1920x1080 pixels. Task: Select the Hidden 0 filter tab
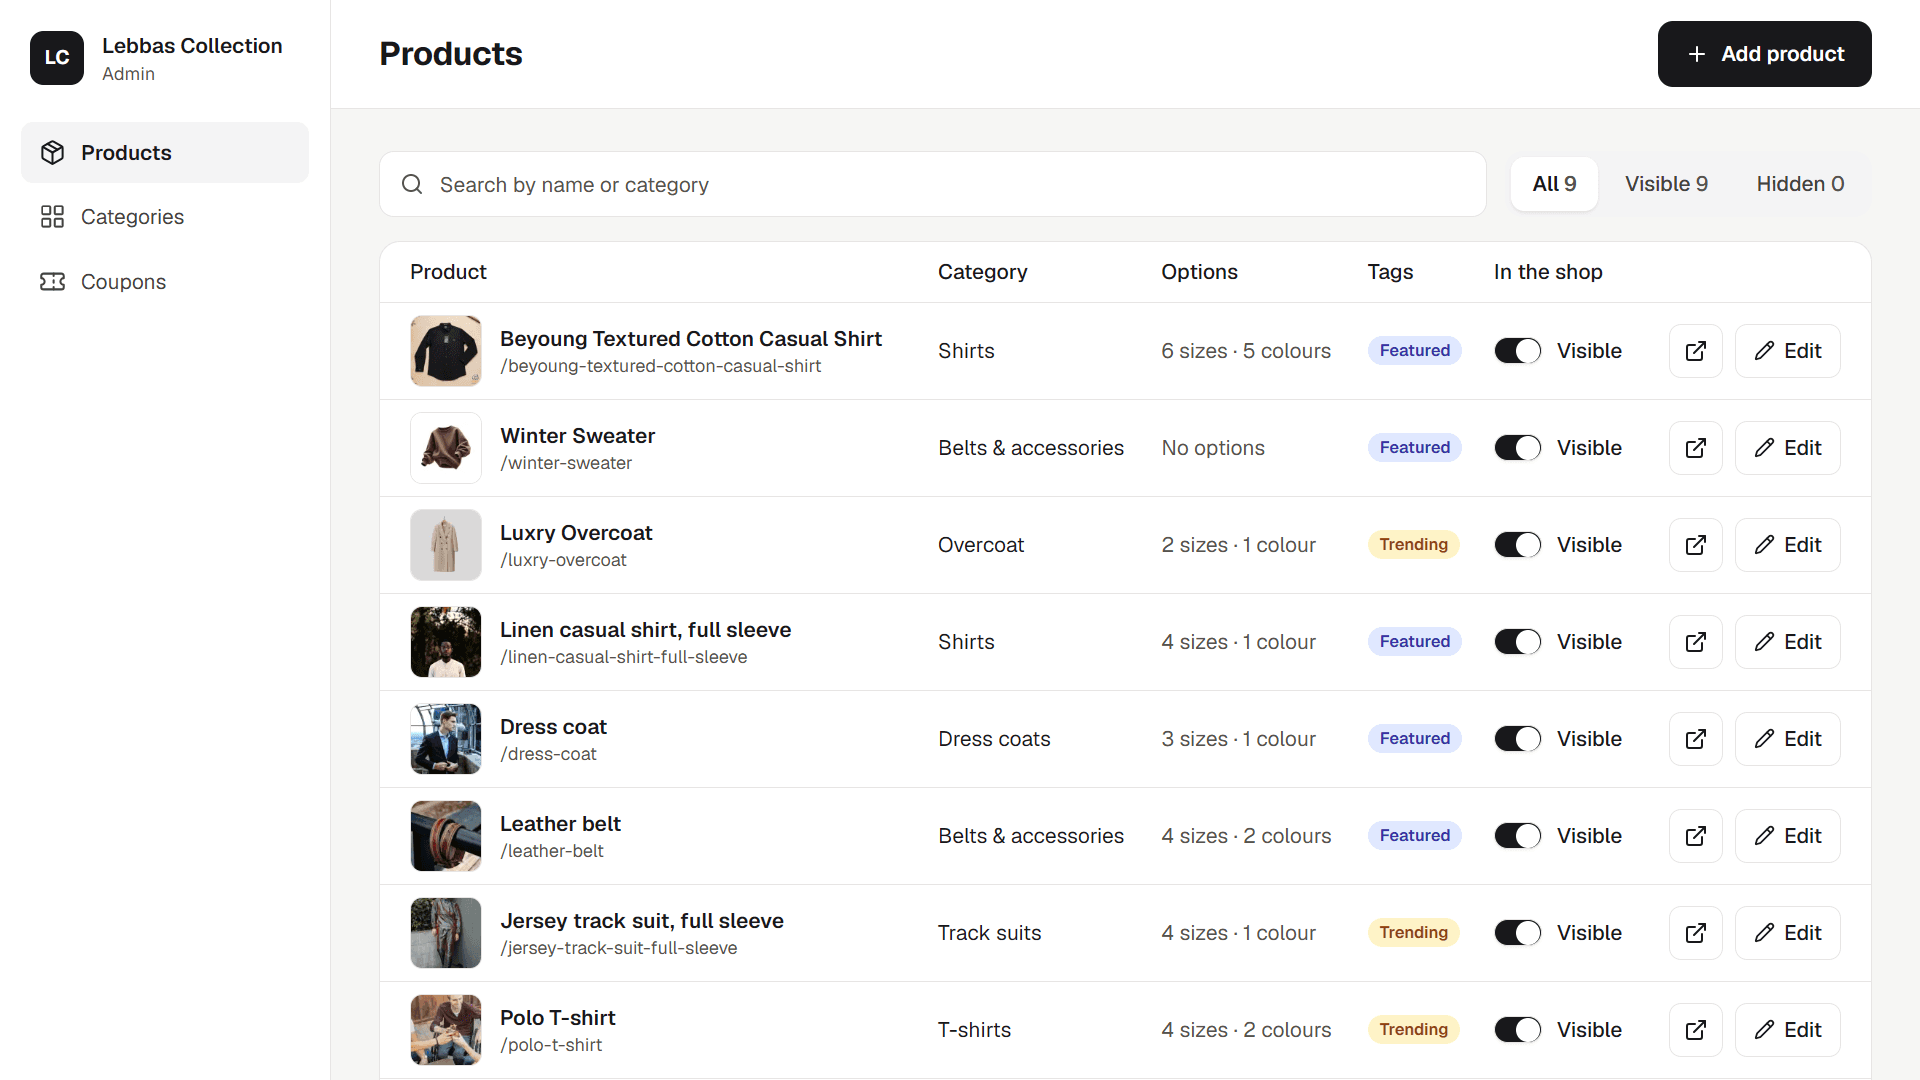tap(1800, 184)
